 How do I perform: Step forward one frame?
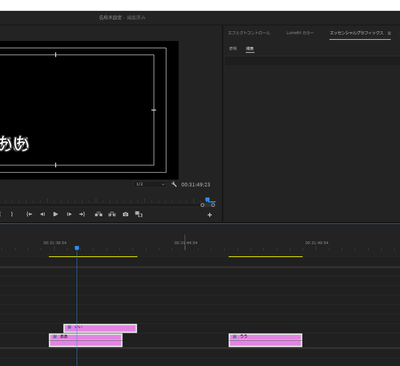point(69,214)
